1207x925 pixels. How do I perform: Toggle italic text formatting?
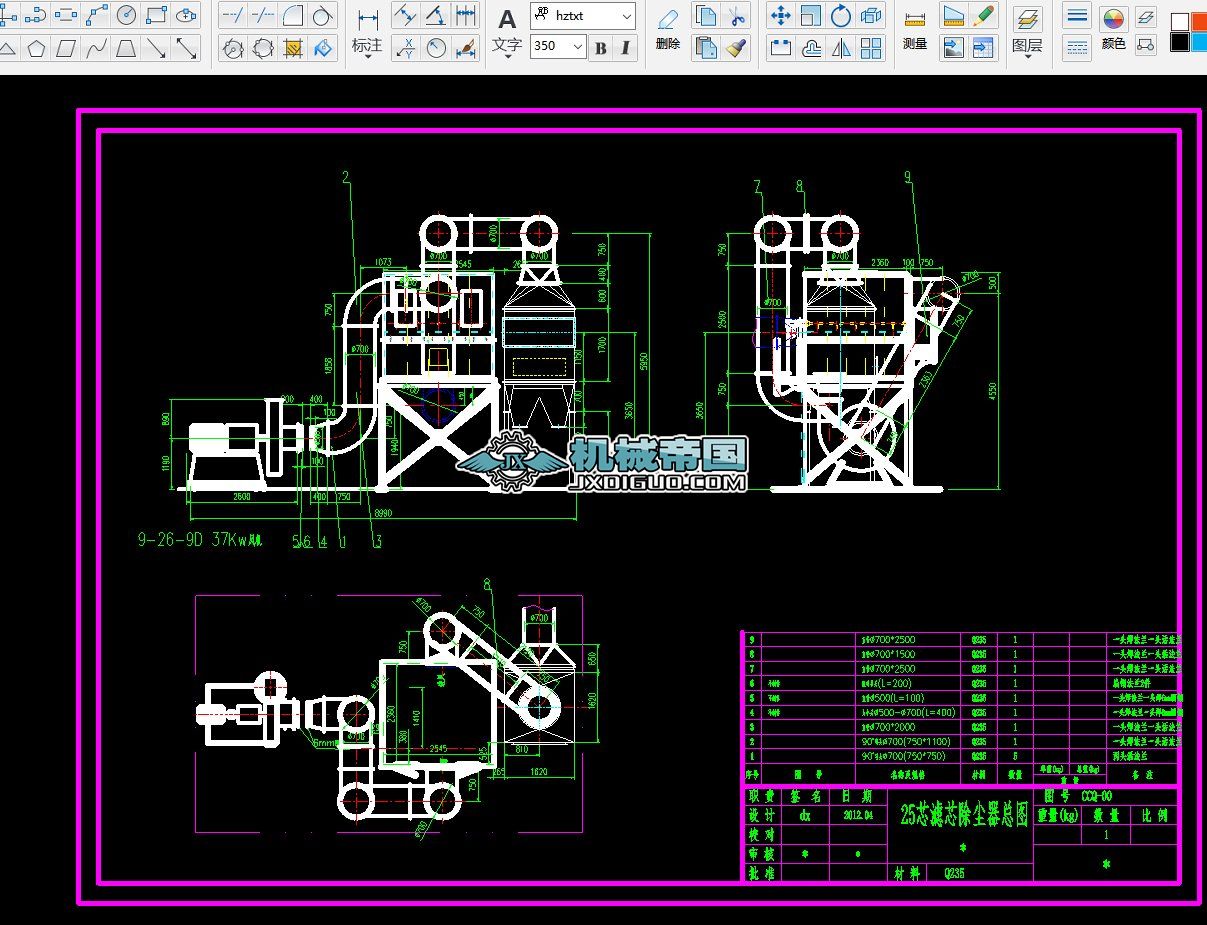click(626, 47)
